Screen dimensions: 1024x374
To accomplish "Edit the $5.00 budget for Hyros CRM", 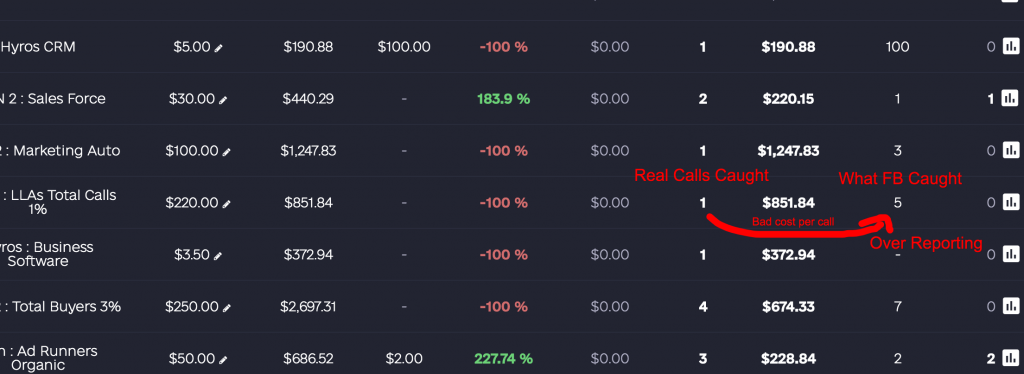I will tap(219, 48).
